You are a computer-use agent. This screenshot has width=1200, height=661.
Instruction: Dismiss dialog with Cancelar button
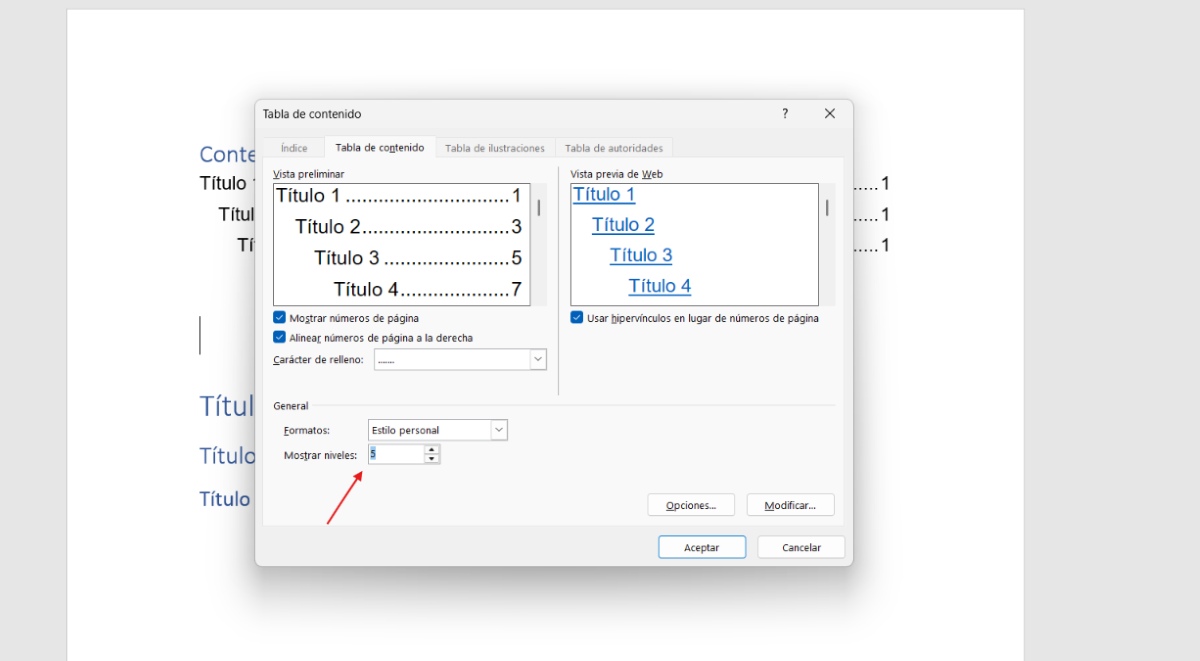click(801, 547)
